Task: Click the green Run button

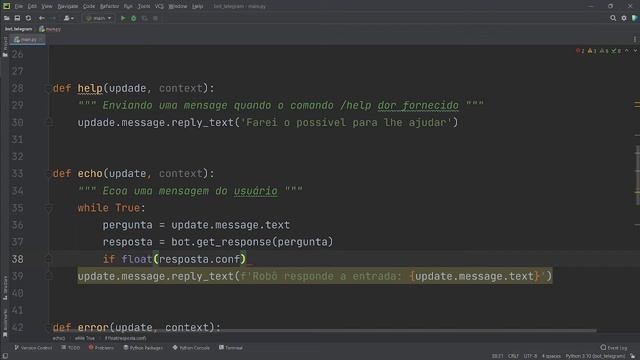Action: click(123, 18)
